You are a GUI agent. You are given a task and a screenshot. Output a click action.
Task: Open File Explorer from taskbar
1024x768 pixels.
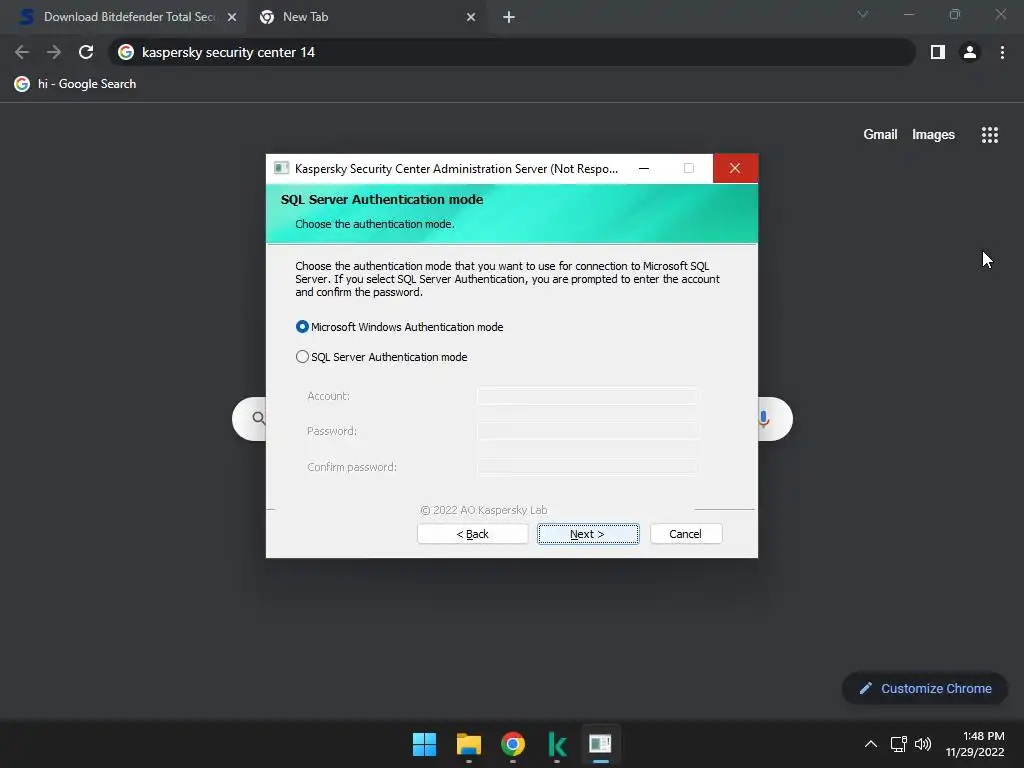(469, 744)
